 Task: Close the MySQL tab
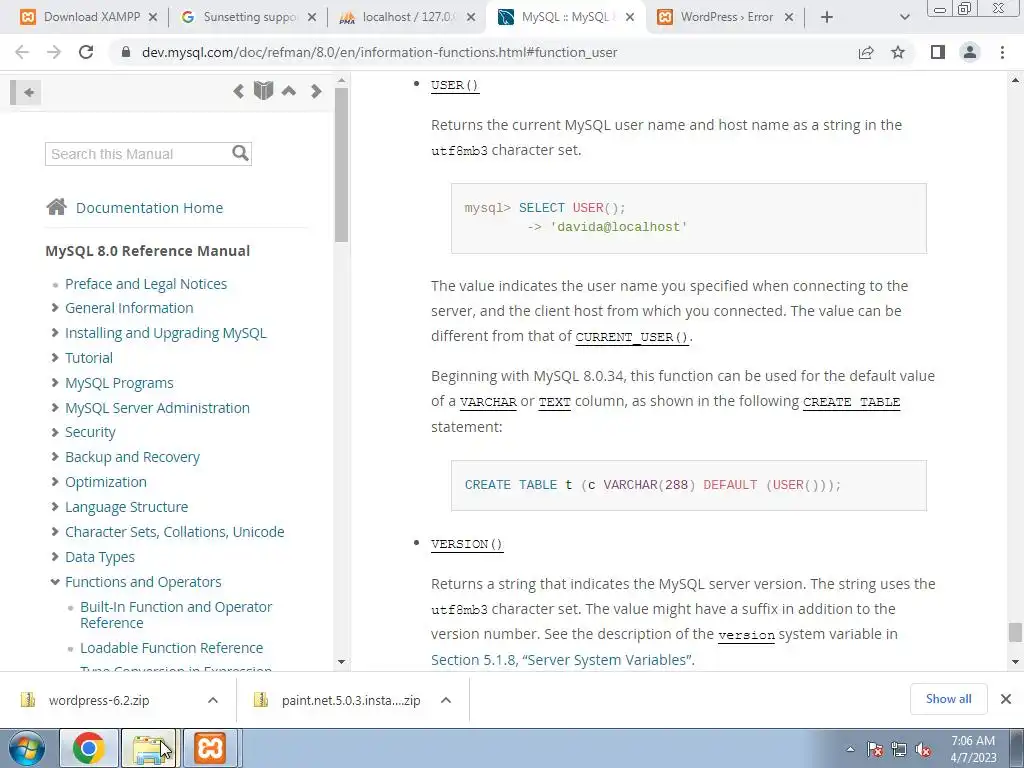click(630, 17)
